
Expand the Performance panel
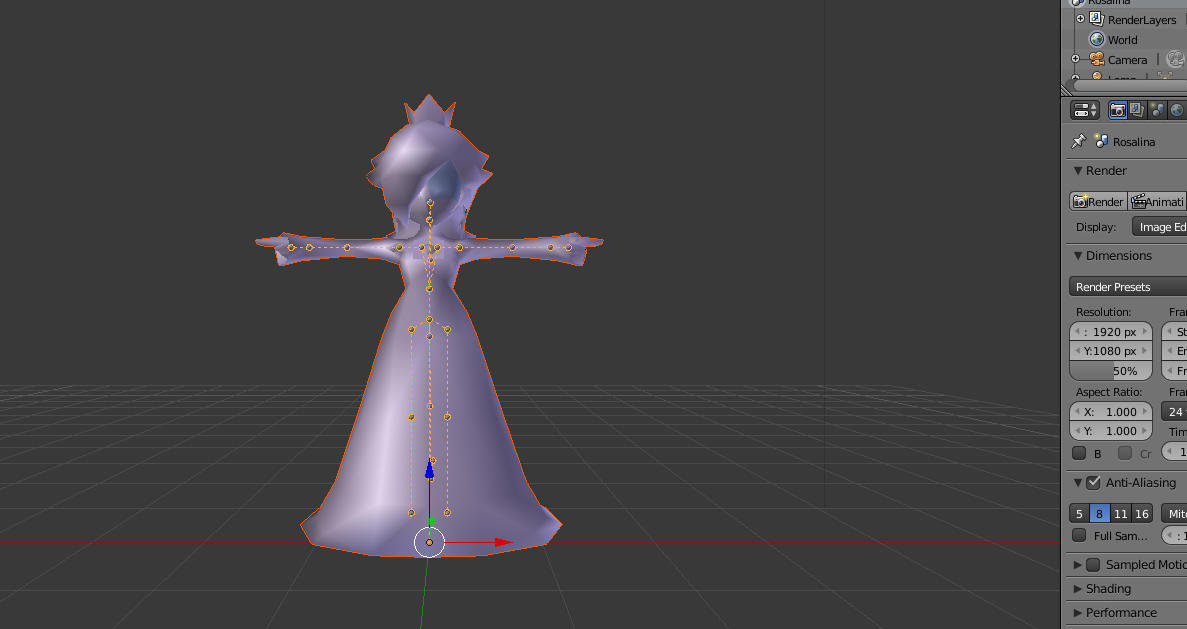pos(1078,613)
